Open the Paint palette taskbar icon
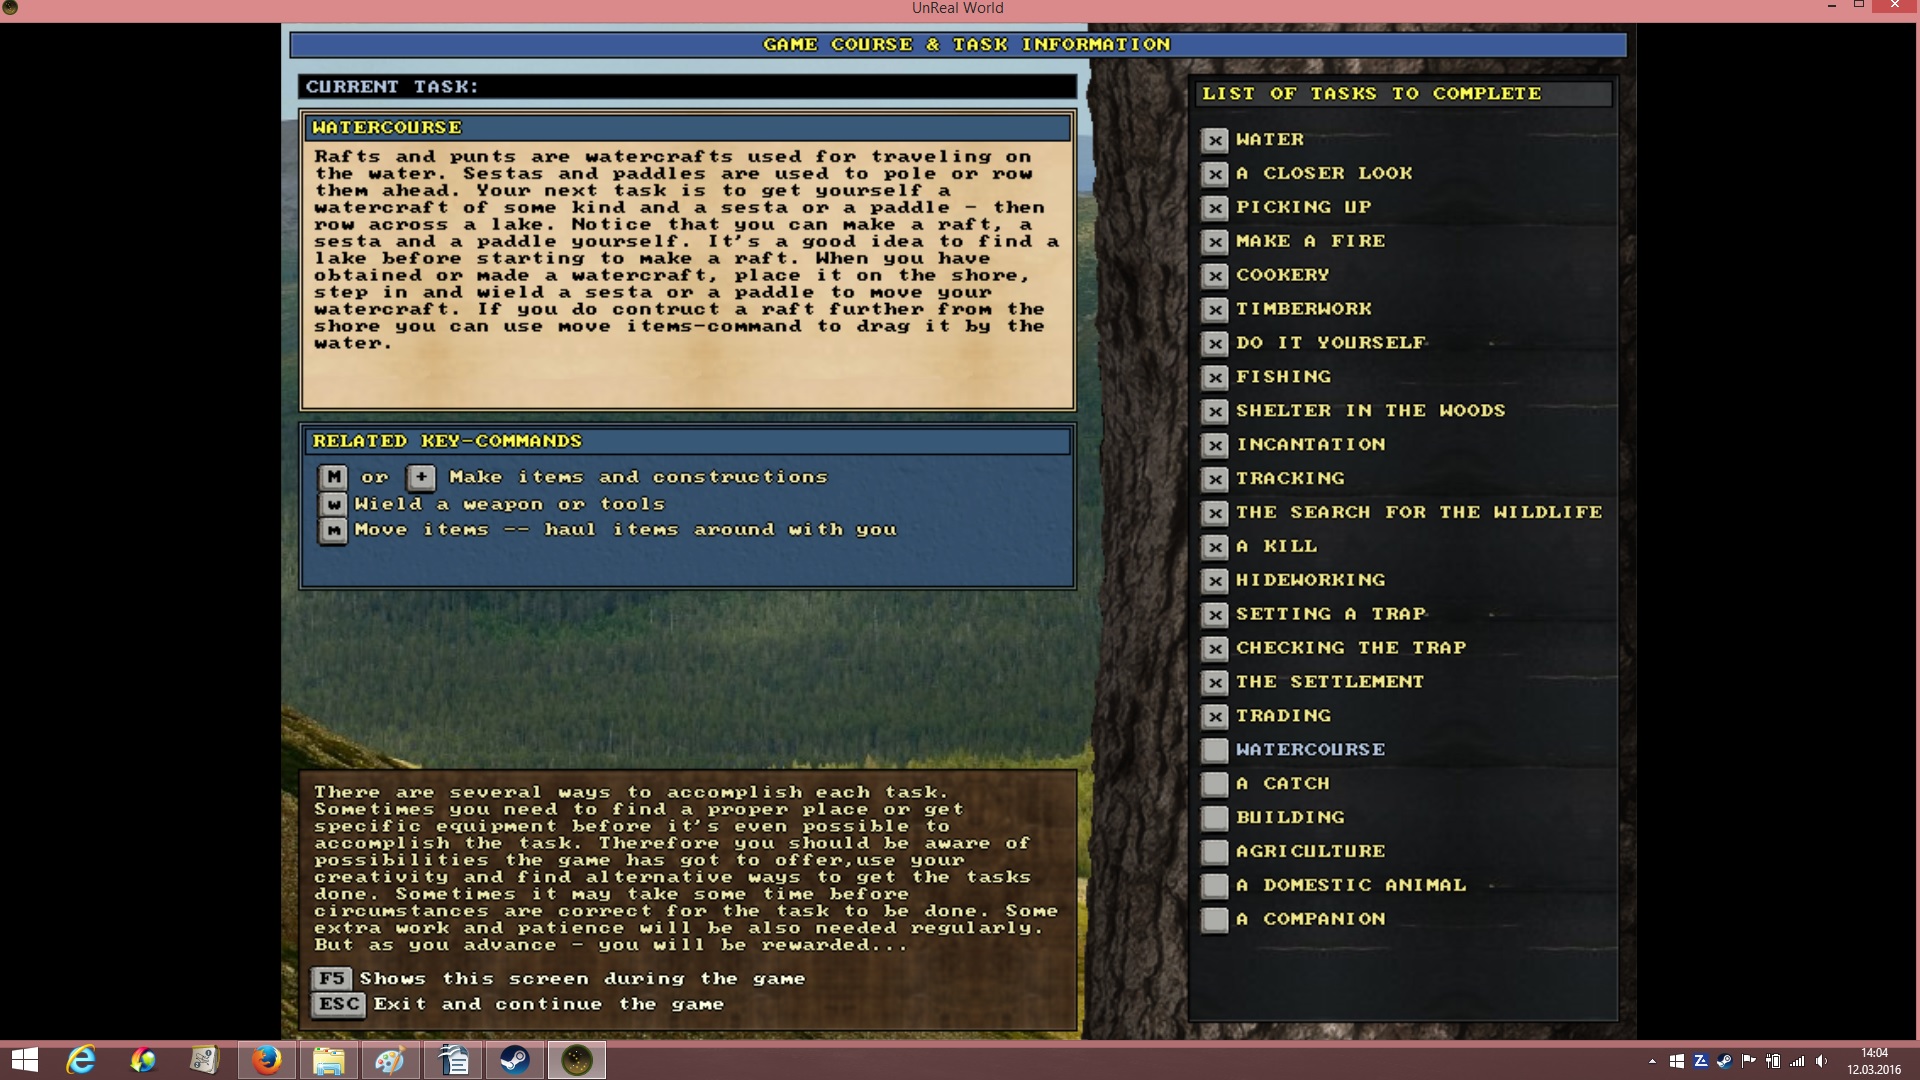The height and width of the screenshot is (1080, 1920). [390, 1060]
